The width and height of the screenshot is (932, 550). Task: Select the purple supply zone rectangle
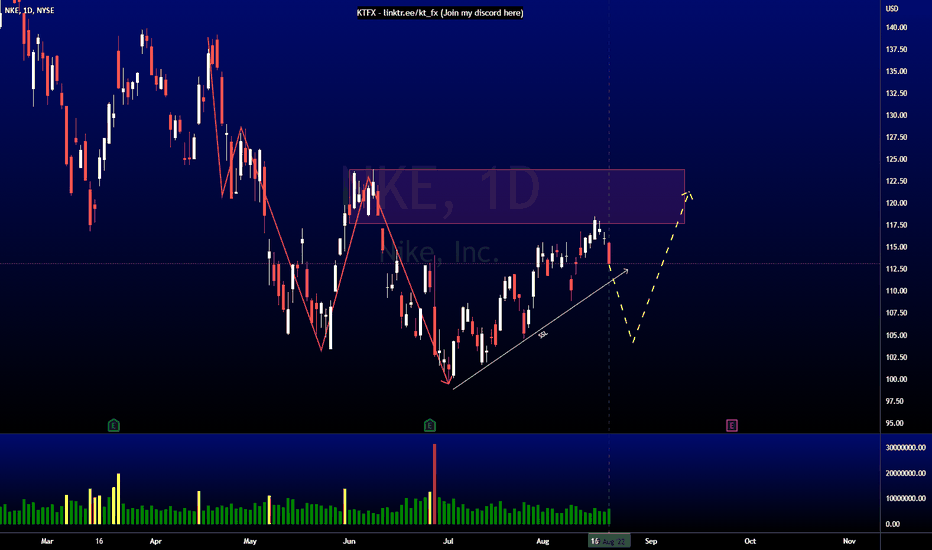coord(517,197)
